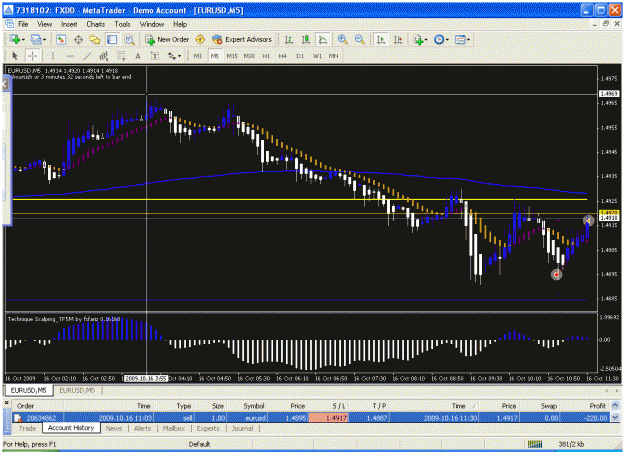Select the order 20634862 row

[311, 418]
